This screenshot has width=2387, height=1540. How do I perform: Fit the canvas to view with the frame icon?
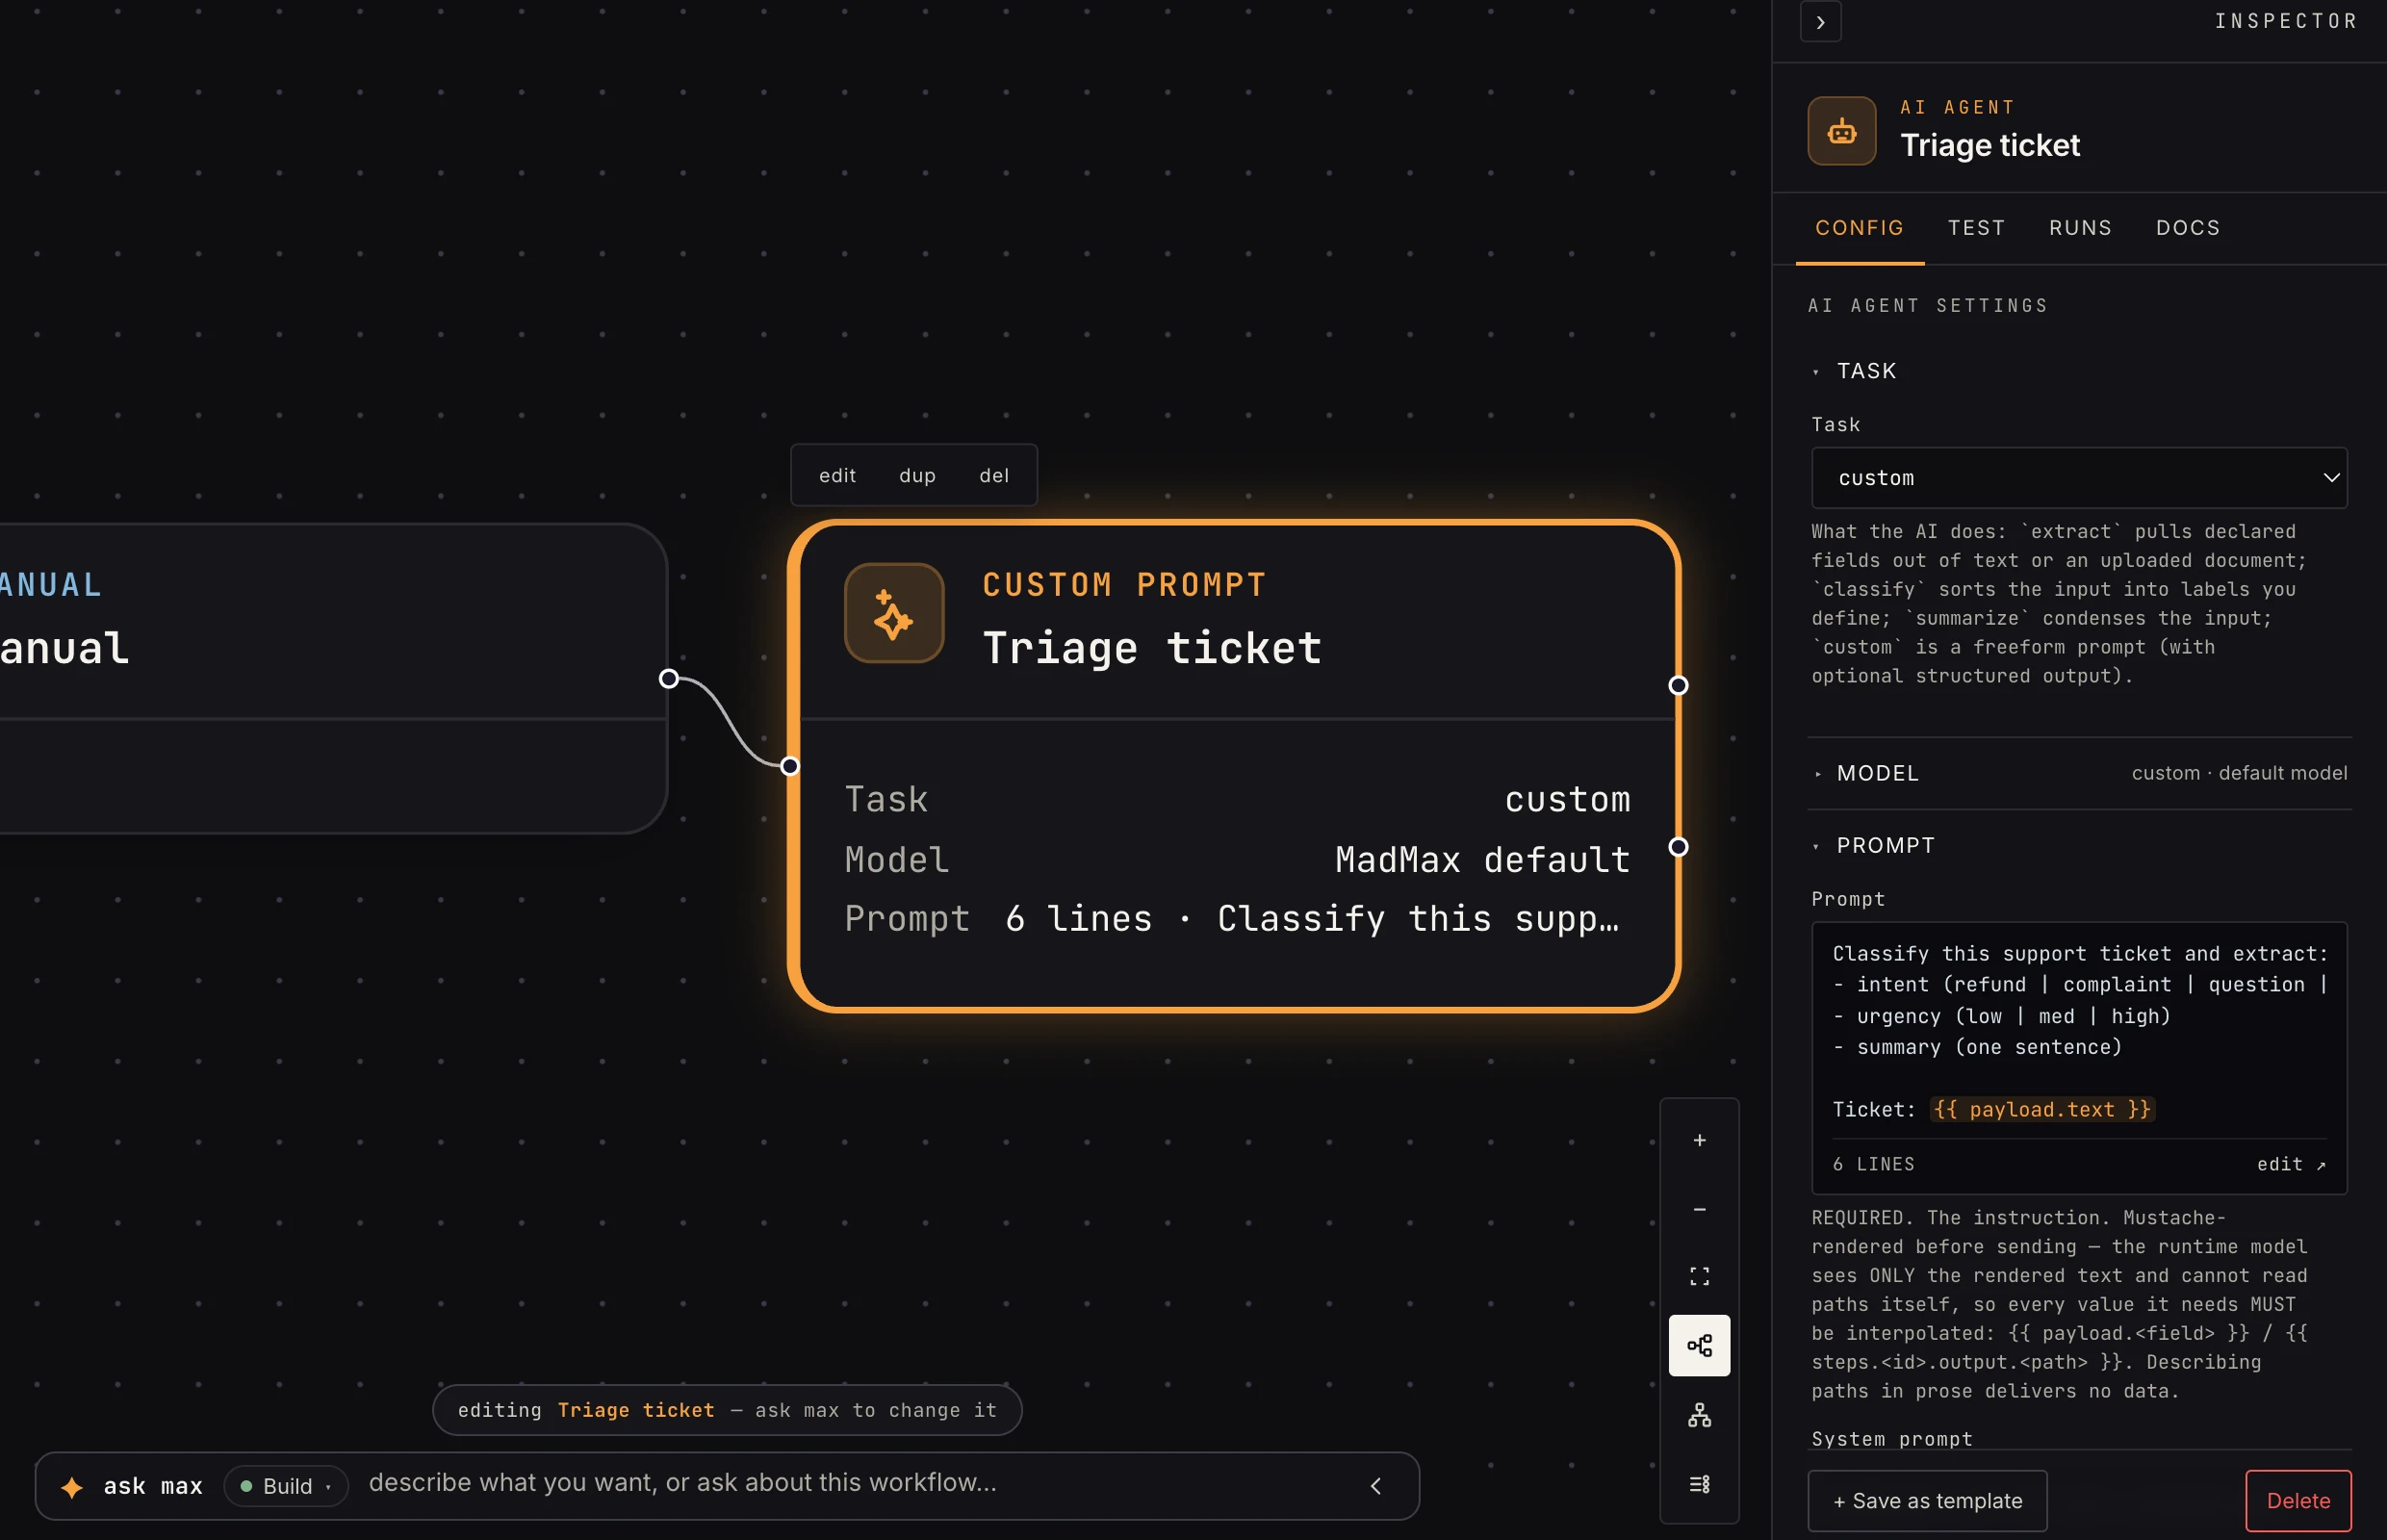(1699, 1277)
